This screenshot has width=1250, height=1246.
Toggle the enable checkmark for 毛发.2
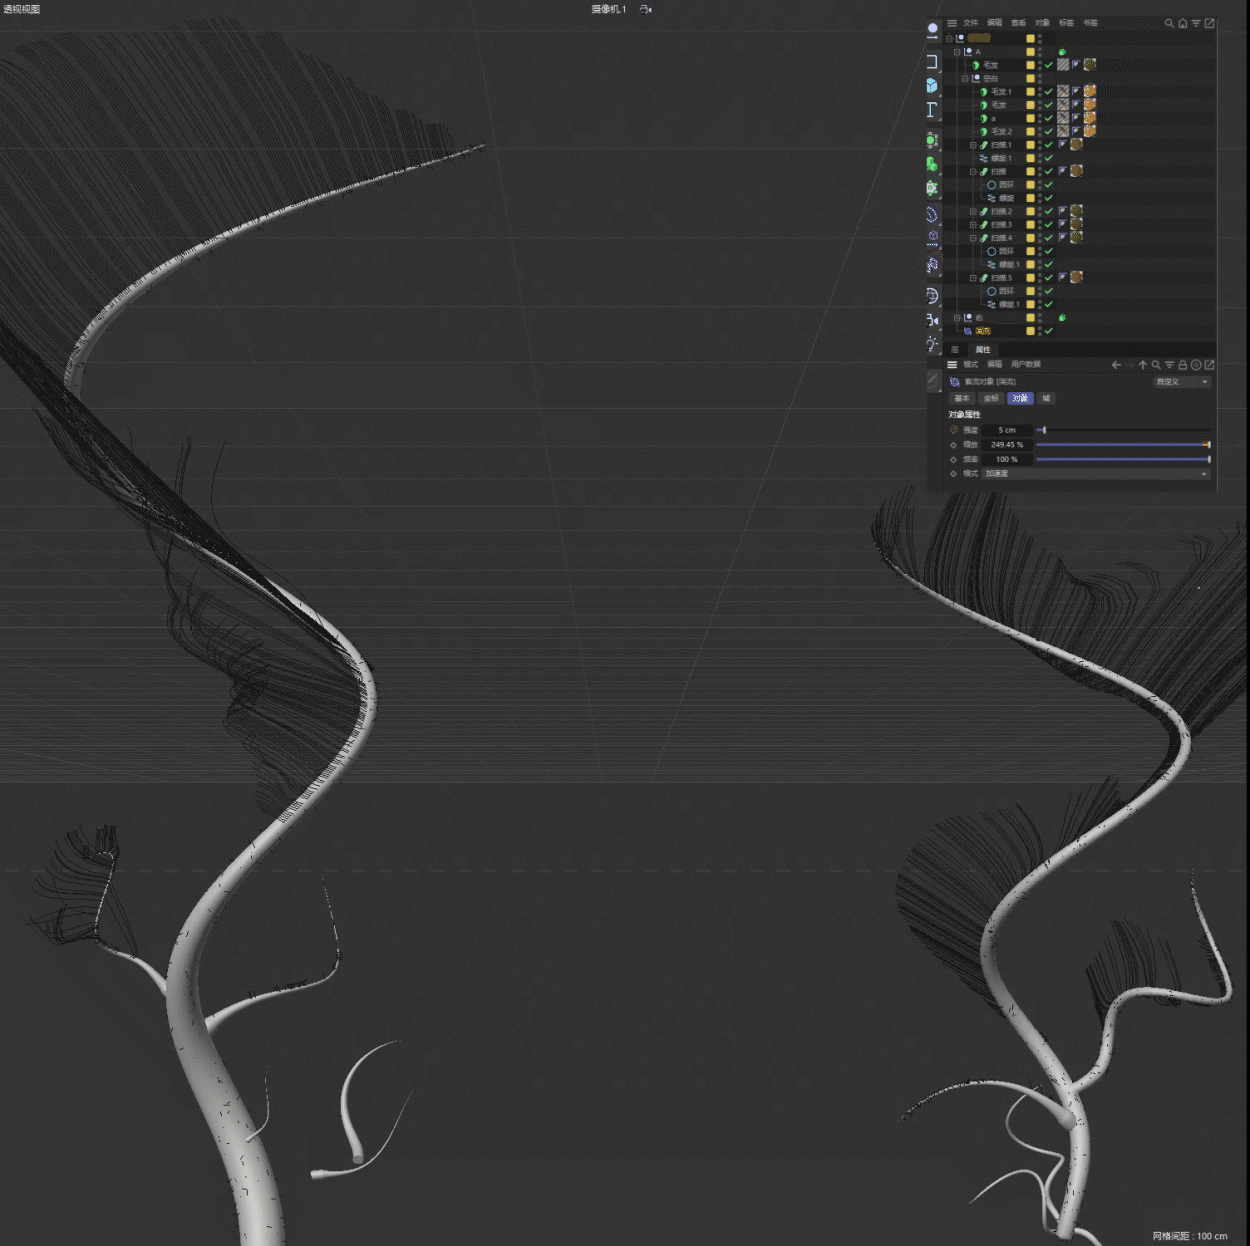pos(1048,131)
